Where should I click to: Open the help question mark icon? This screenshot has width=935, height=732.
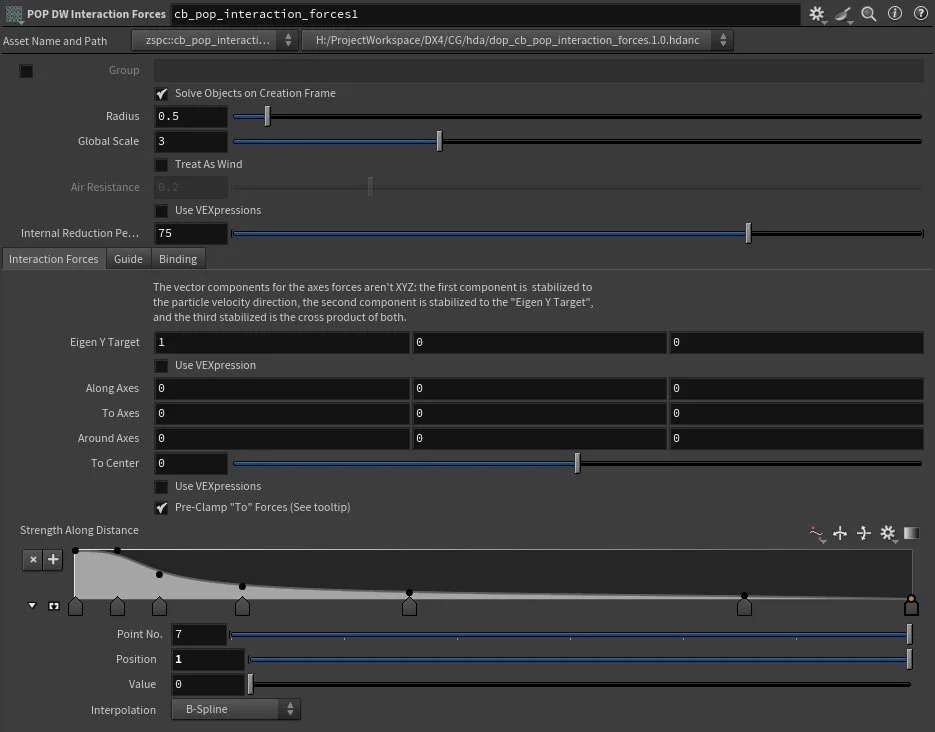pos(921,13)
